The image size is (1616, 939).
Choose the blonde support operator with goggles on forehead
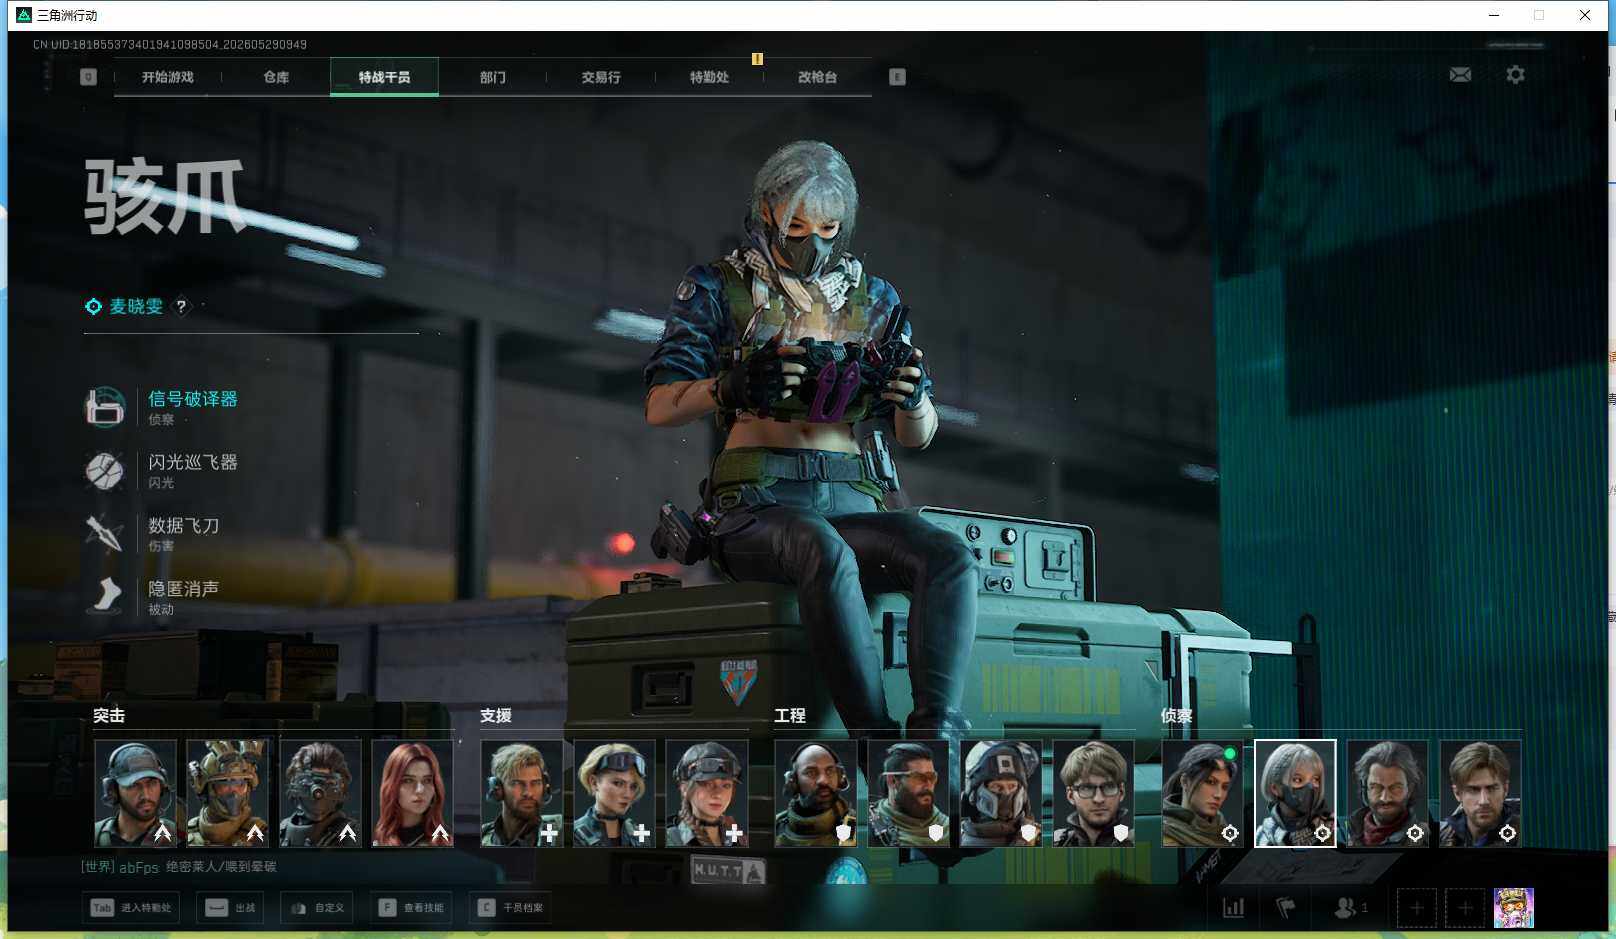point(614,793)
